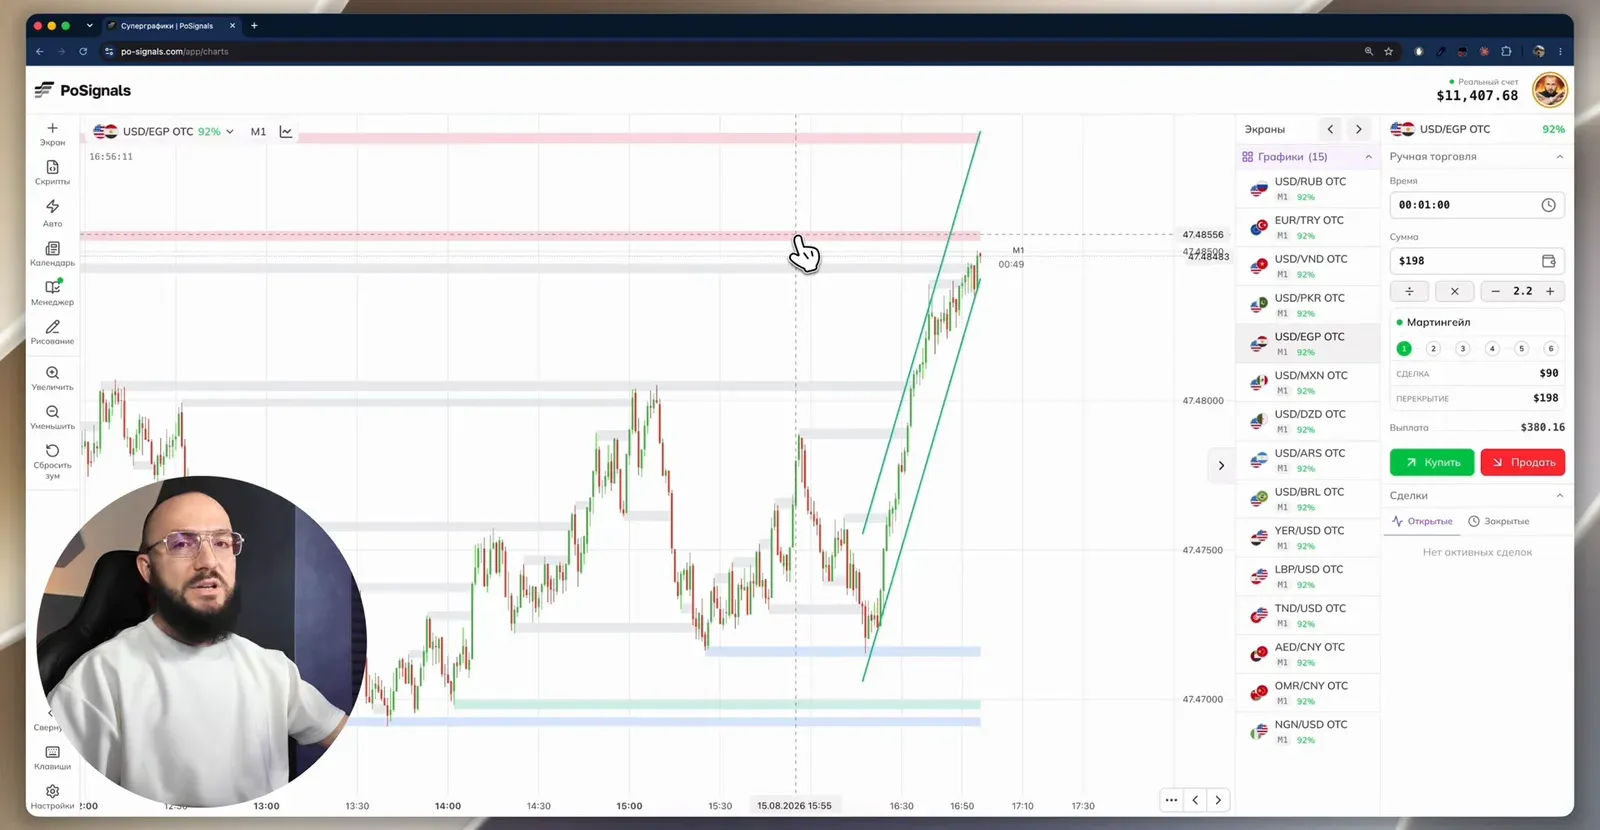Click the clock icon in the Время field
The width and height of the screenshot is (1600, 830).
point(1548,205)
